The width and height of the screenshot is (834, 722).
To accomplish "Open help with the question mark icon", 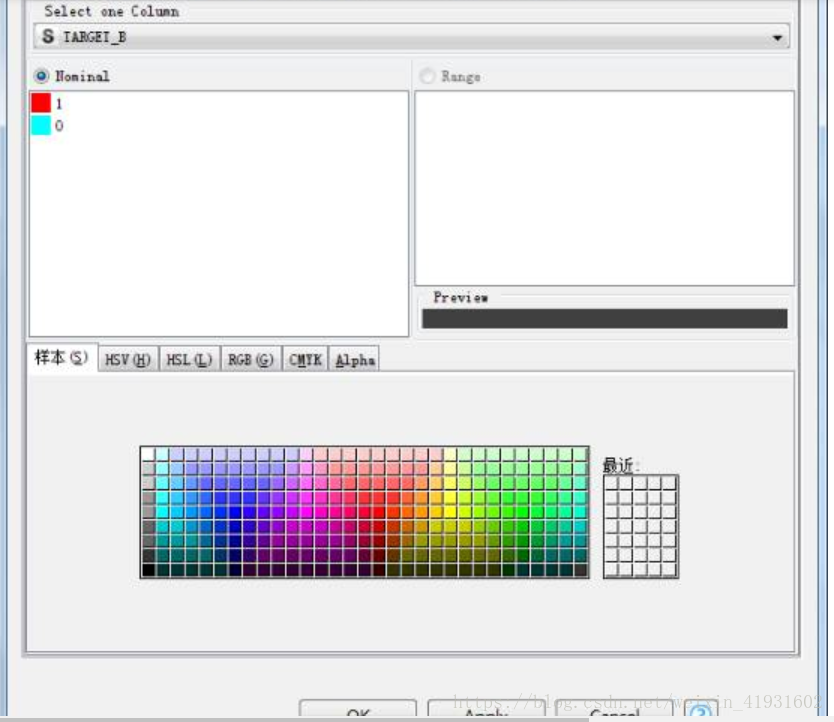I will (x=700, y=710).
